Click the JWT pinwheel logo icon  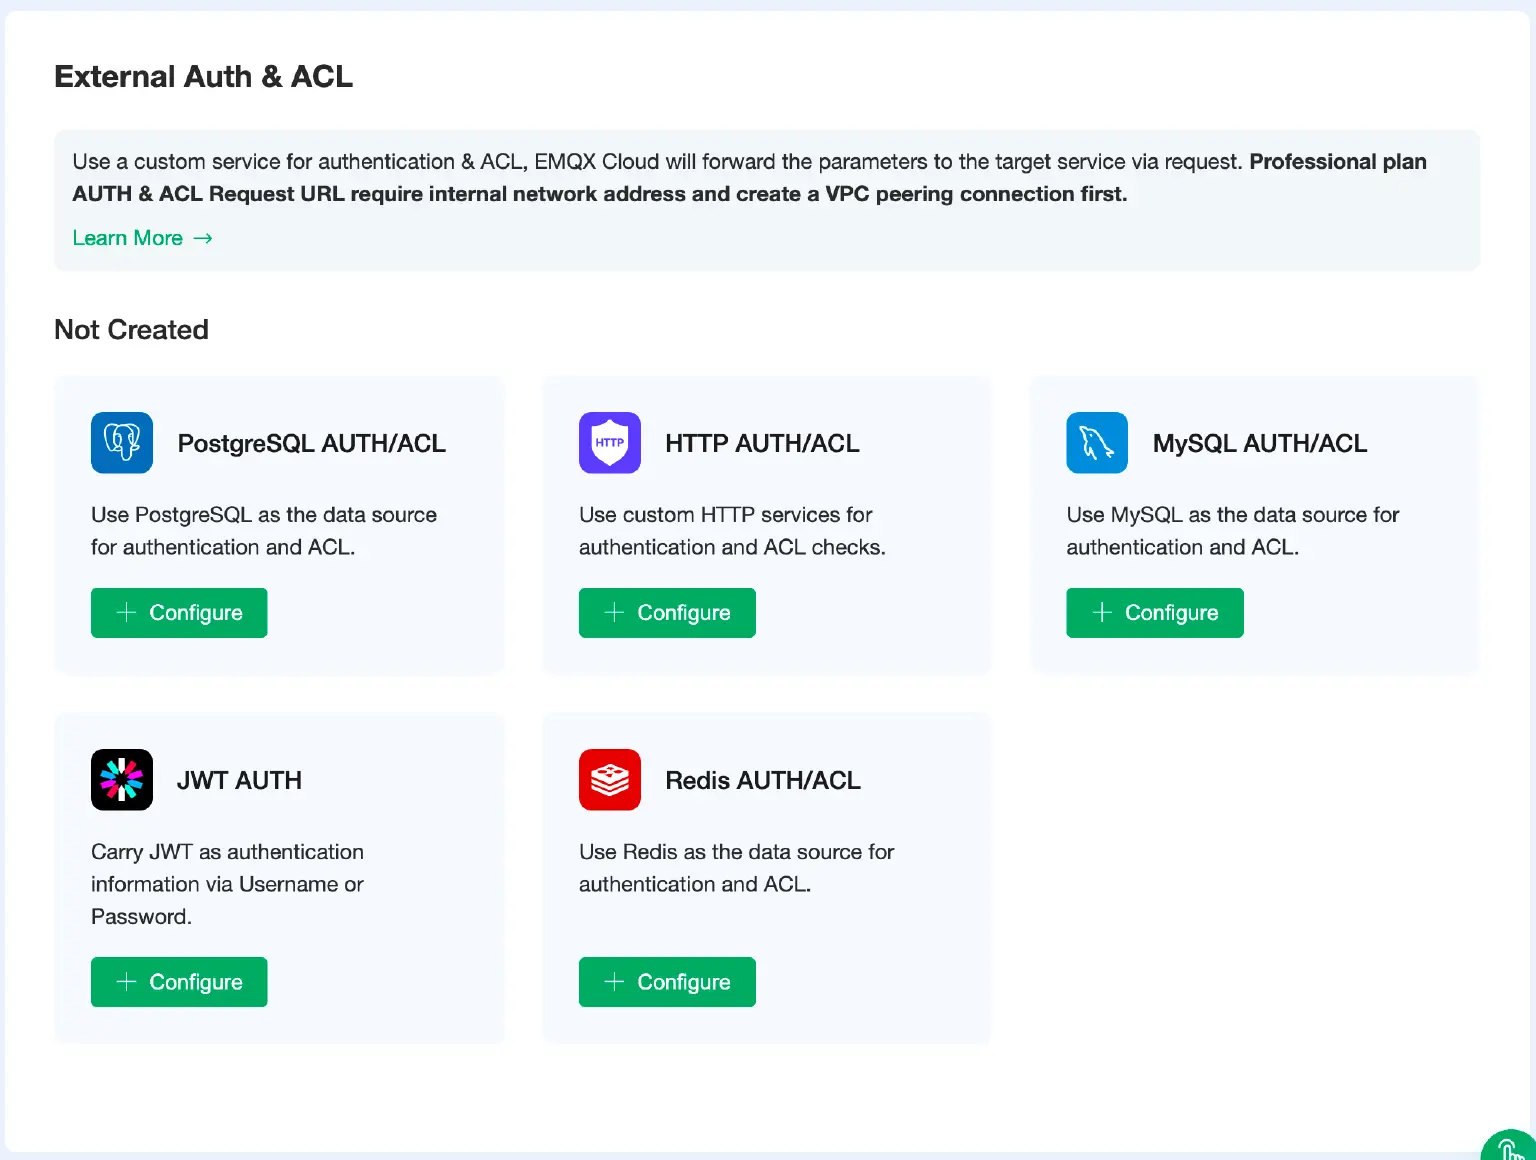pos(121,780)
